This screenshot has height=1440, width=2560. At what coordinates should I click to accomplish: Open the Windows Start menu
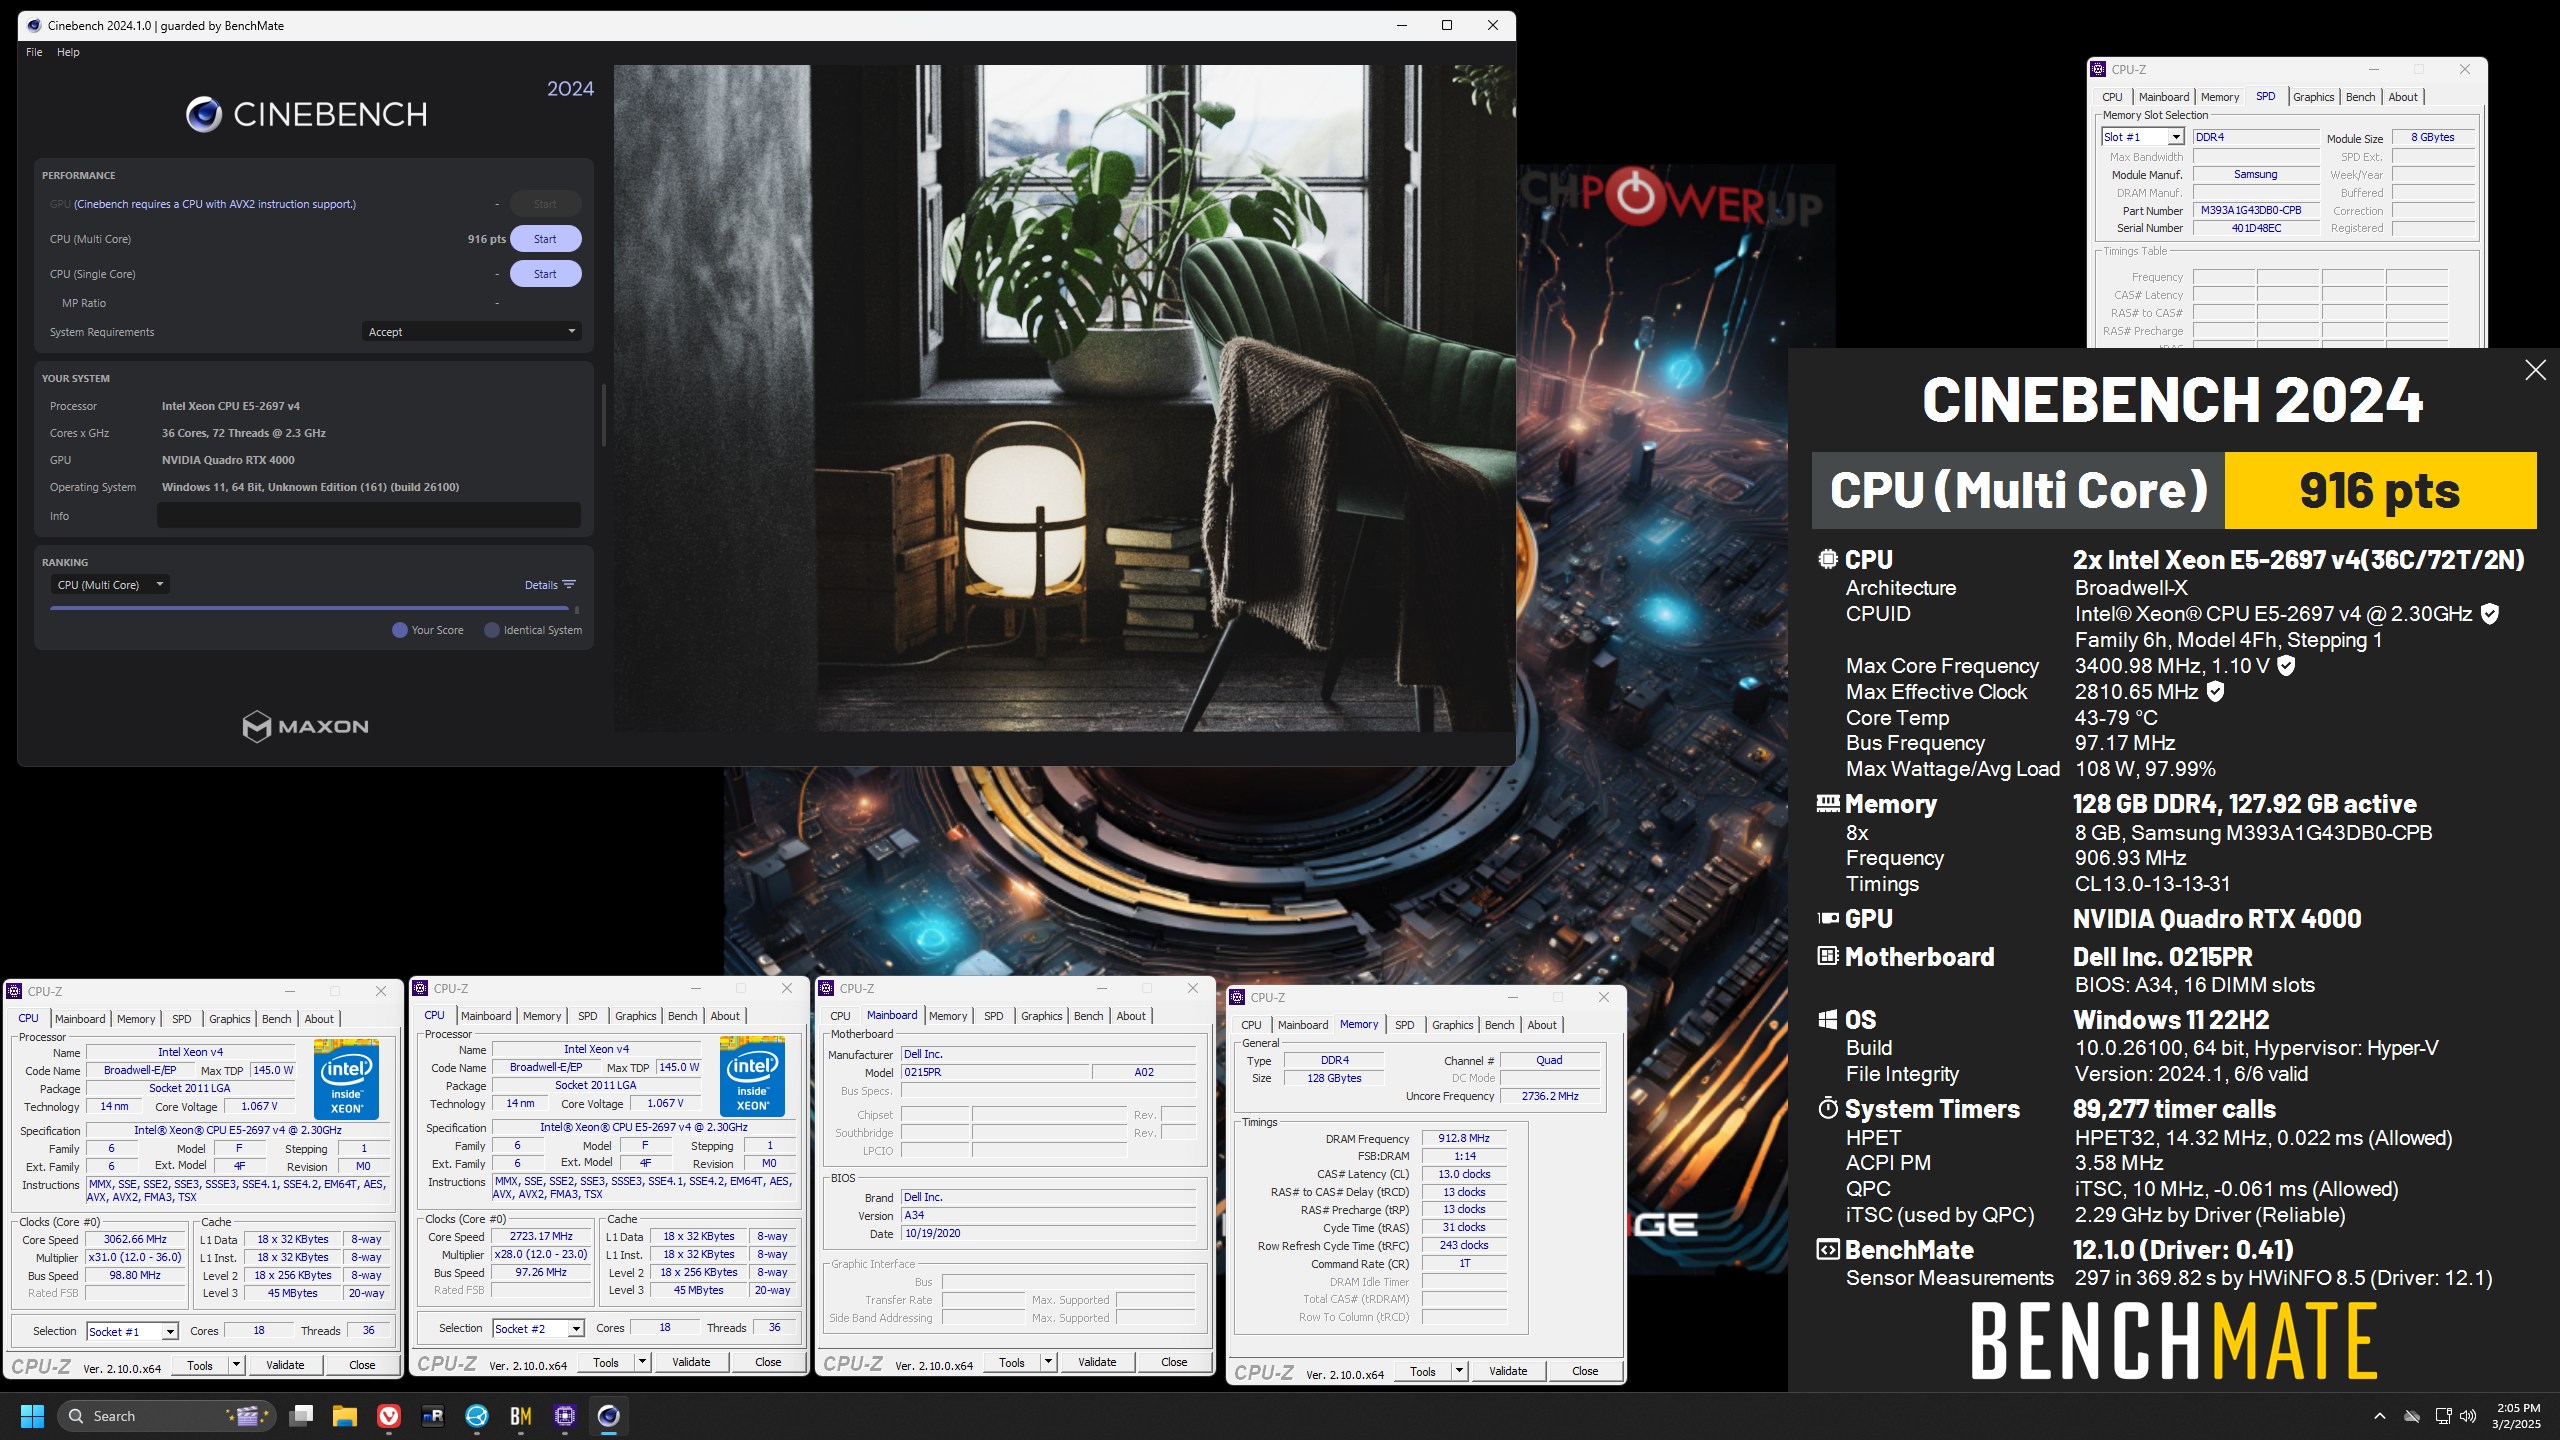[32, 1416]
